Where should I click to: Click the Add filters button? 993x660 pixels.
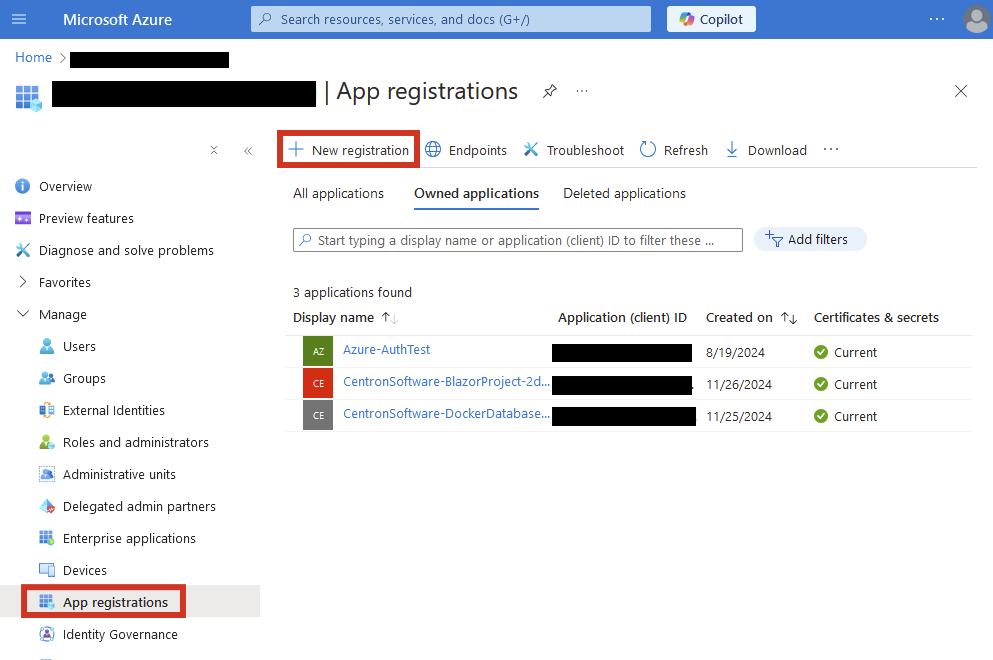click(809, 239)
